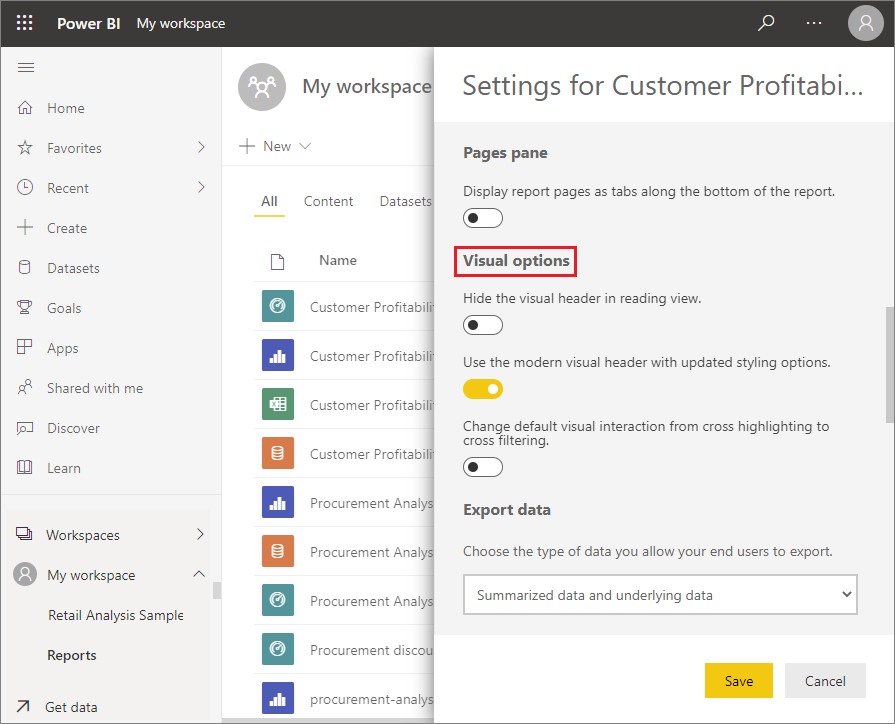Click the orange dataset icon for Customer Profitability
895x724 pixels.
click(x=278, y=453)
